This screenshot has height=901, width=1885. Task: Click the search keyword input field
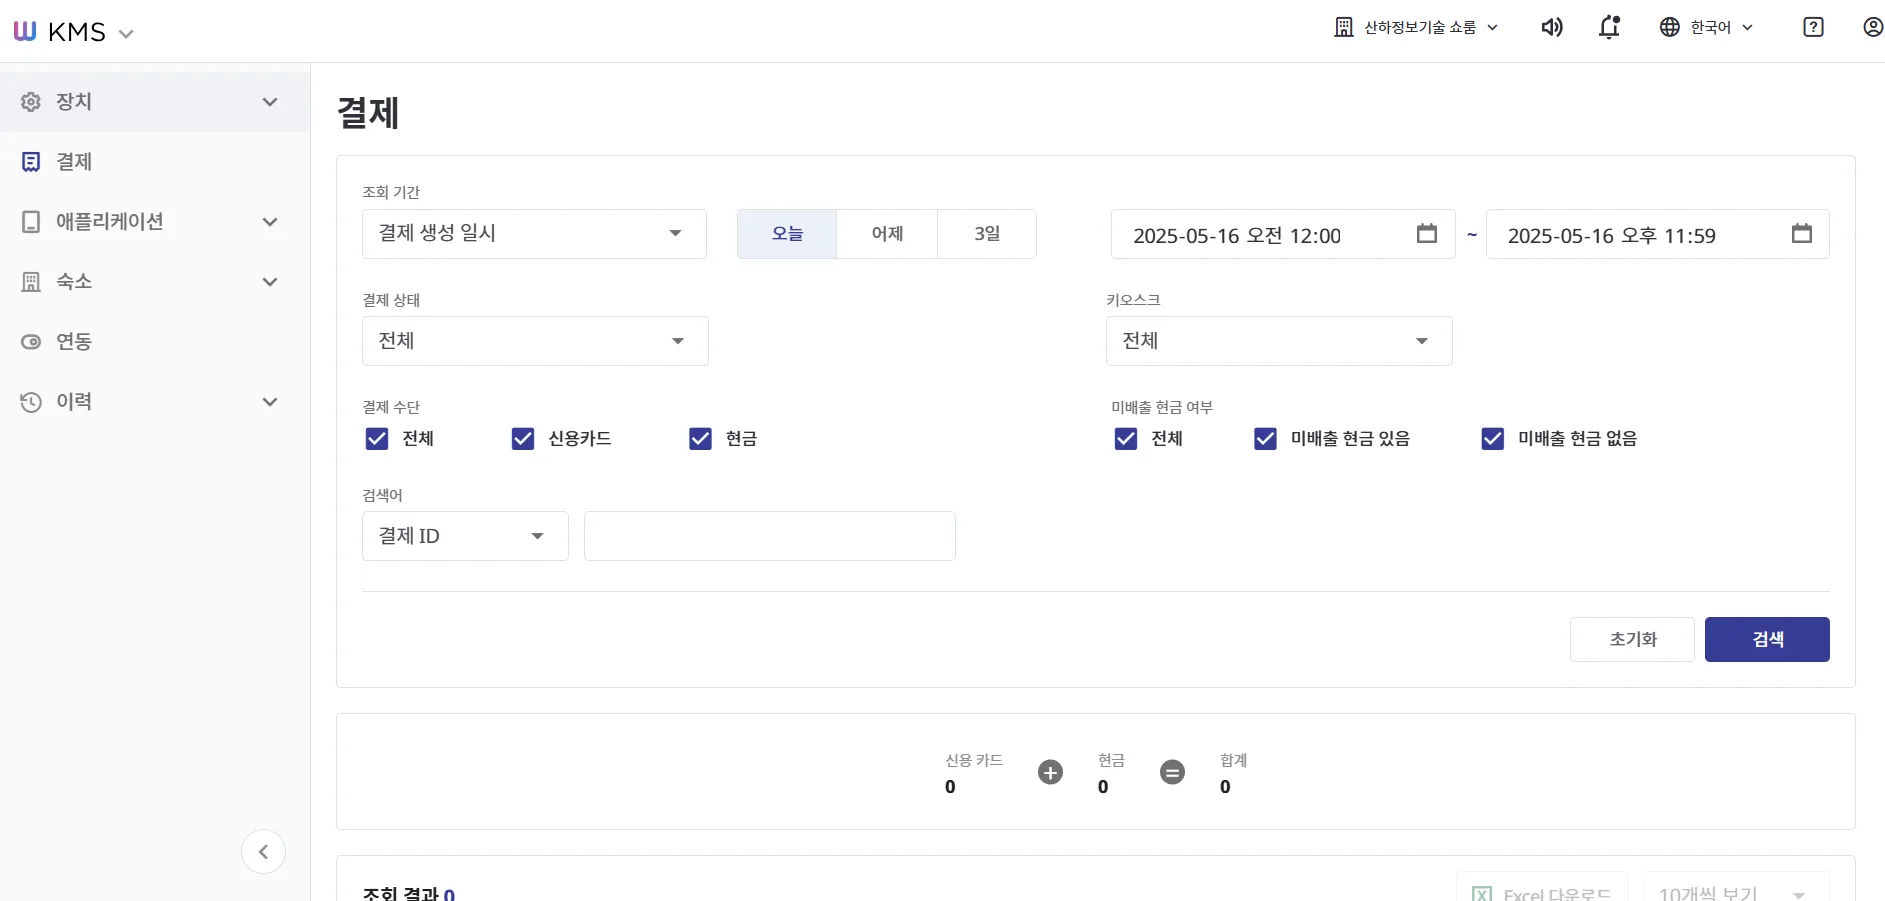[x=770, y=536]
